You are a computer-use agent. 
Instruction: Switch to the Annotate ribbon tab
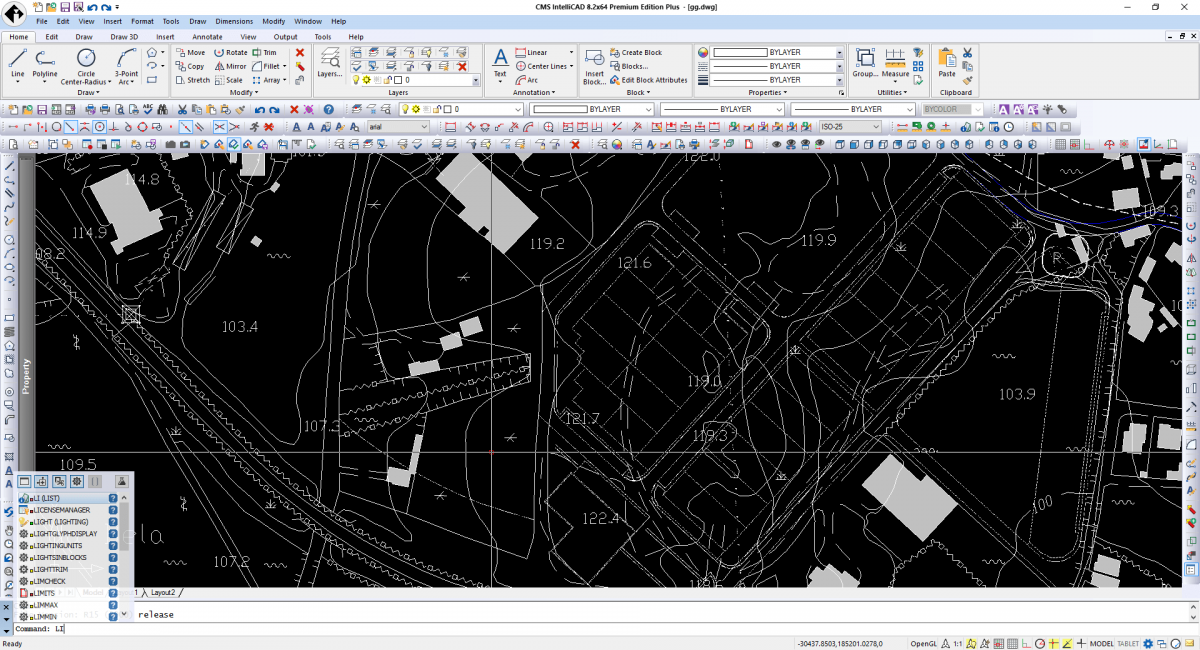coord(206,36)
